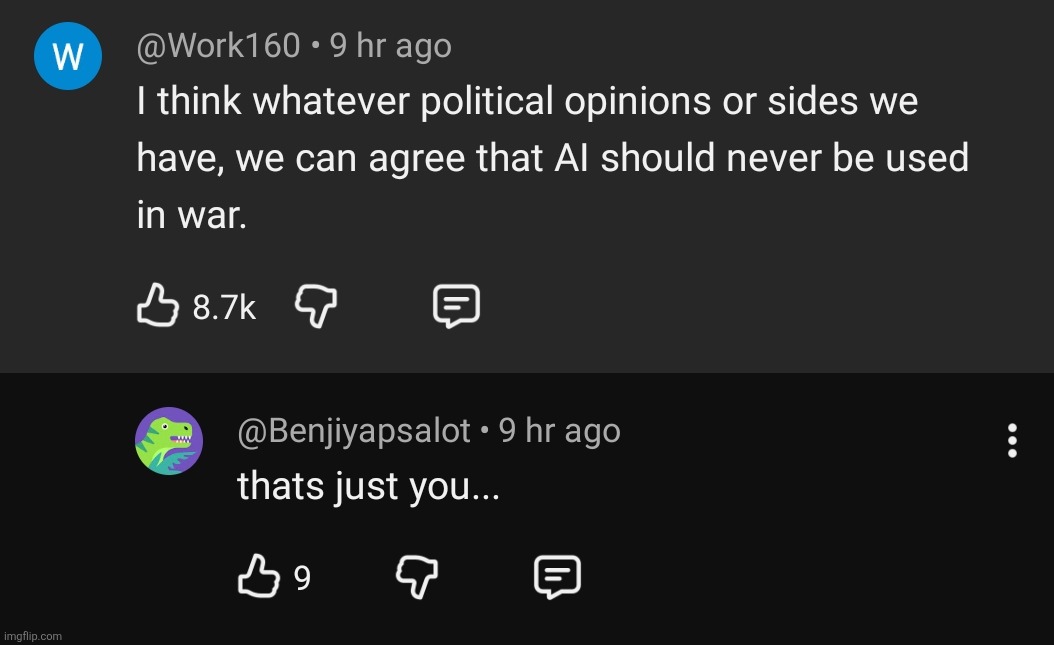The image size is (1054, 645).
Task: Open the blue W profile avatar
Action: [x=68, y=56]
